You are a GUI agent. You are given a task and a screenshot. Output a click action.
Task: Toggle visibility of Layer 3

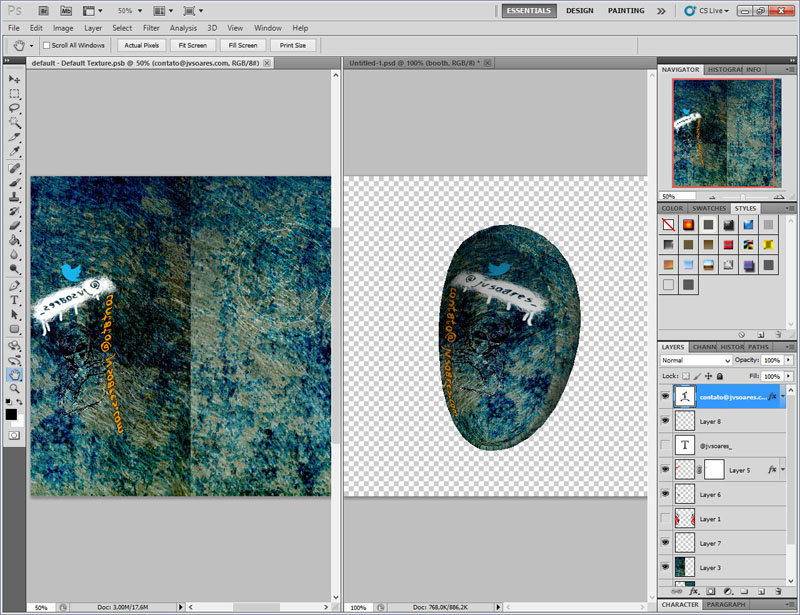(665, 567)
